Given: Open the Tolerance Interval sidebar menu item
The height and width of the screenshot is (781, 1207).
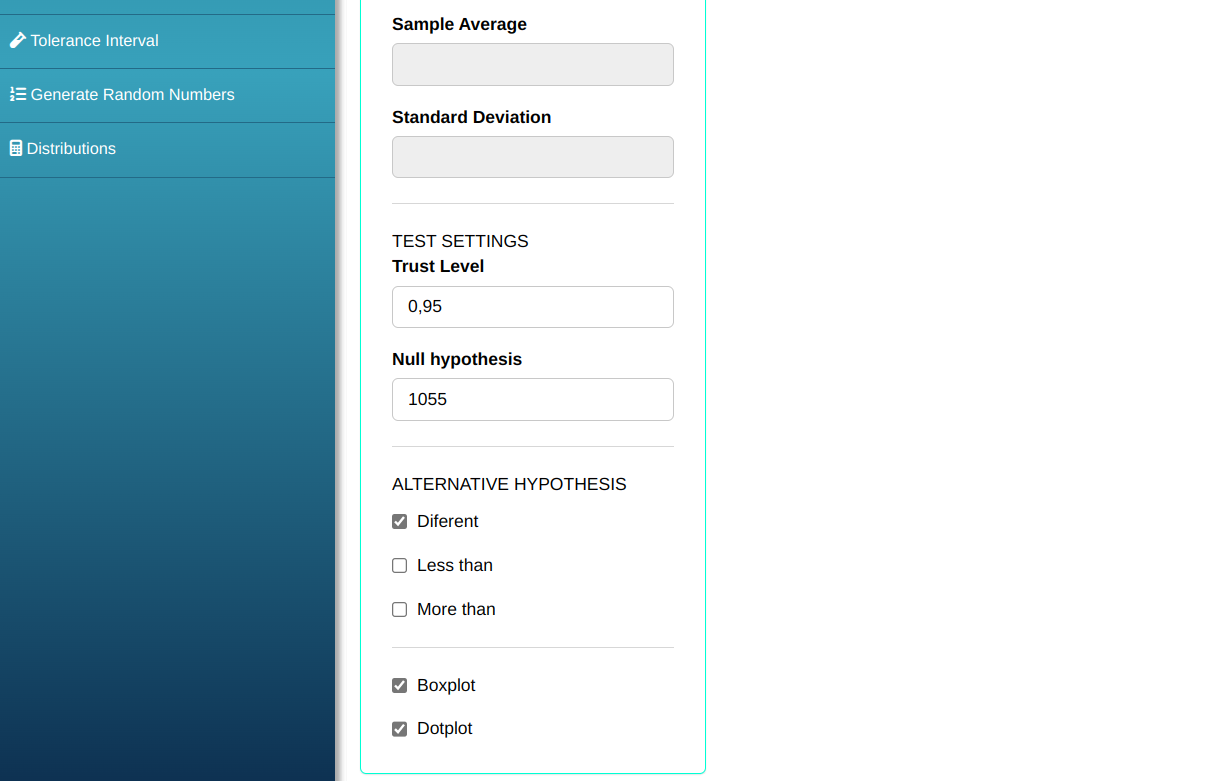Looking at the screenshot, I should pyautogui.click(x=94, y=41).
